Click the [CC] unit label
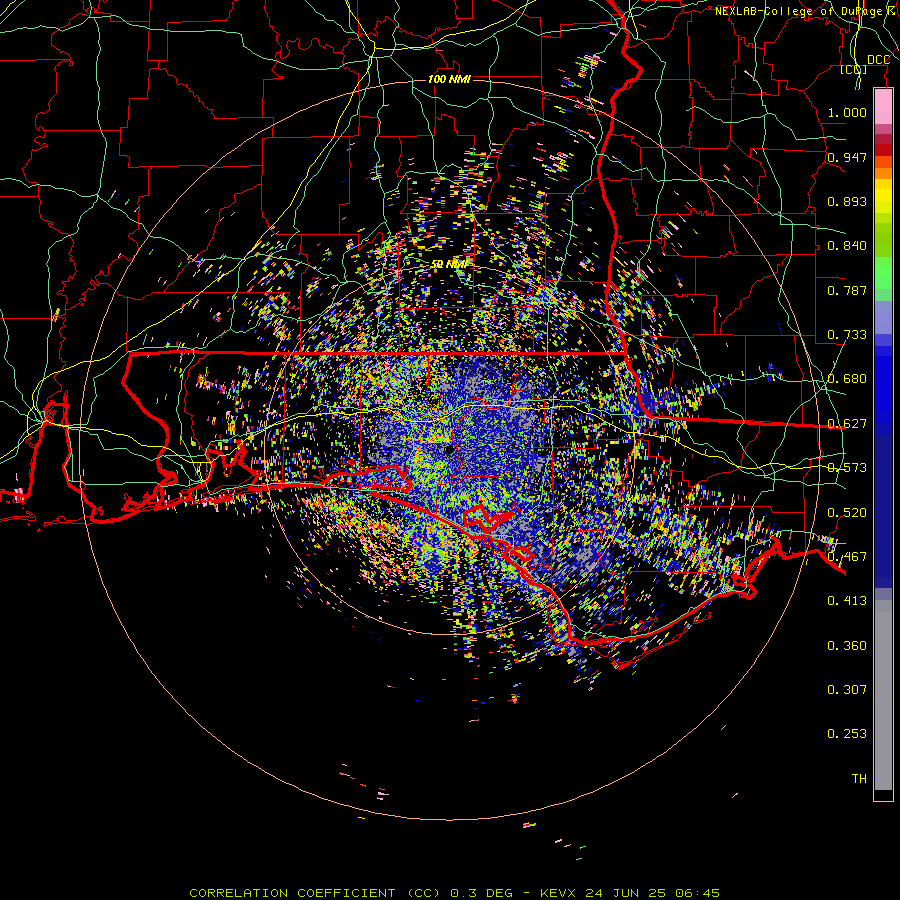The width and height of the screenshot is (900, 900). click(x=854, y=69)
